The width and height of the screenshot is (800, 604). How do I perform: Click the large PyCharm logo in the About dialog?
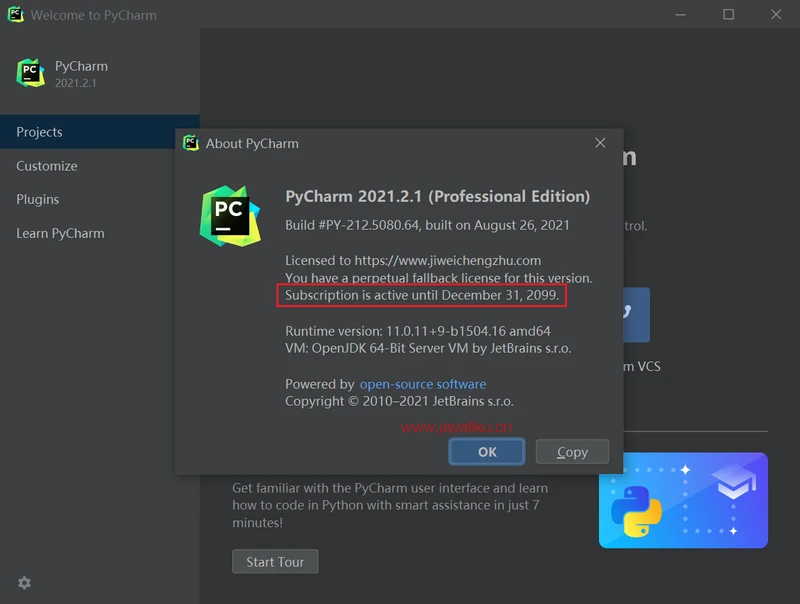230,216
